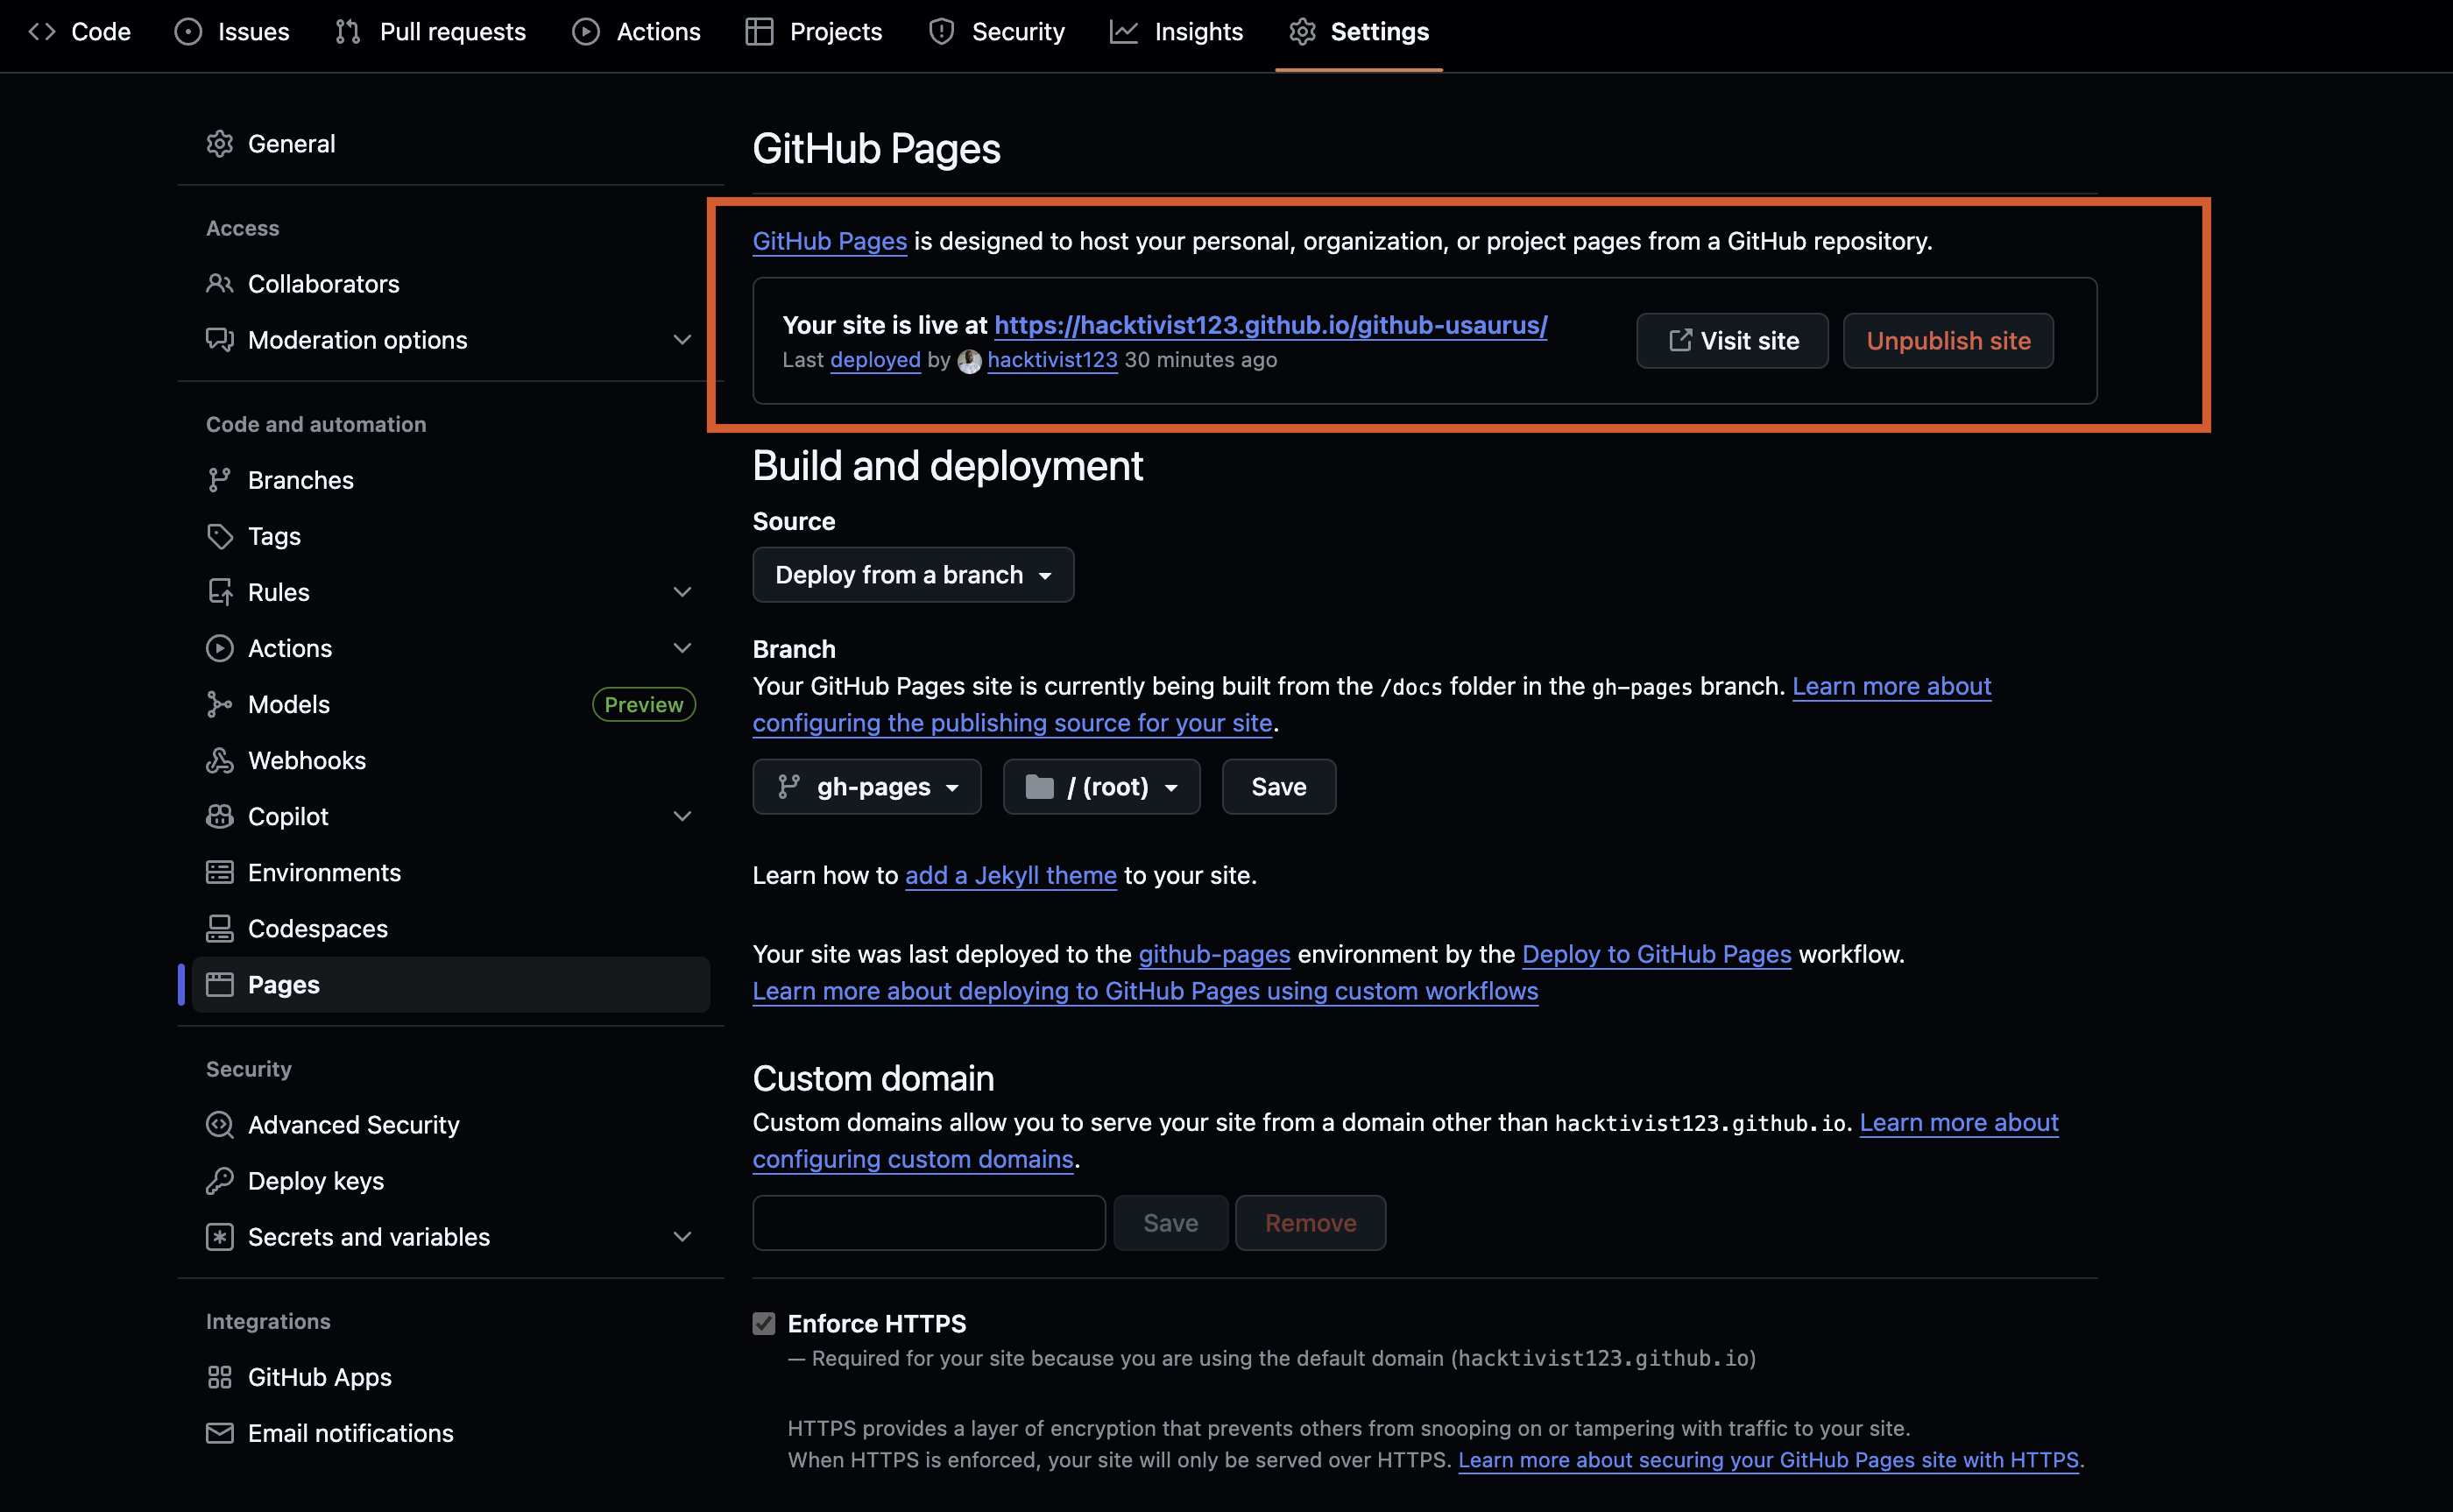
Task: Expand the sidebar Actions chevron
Action: [x=682, y=648]
